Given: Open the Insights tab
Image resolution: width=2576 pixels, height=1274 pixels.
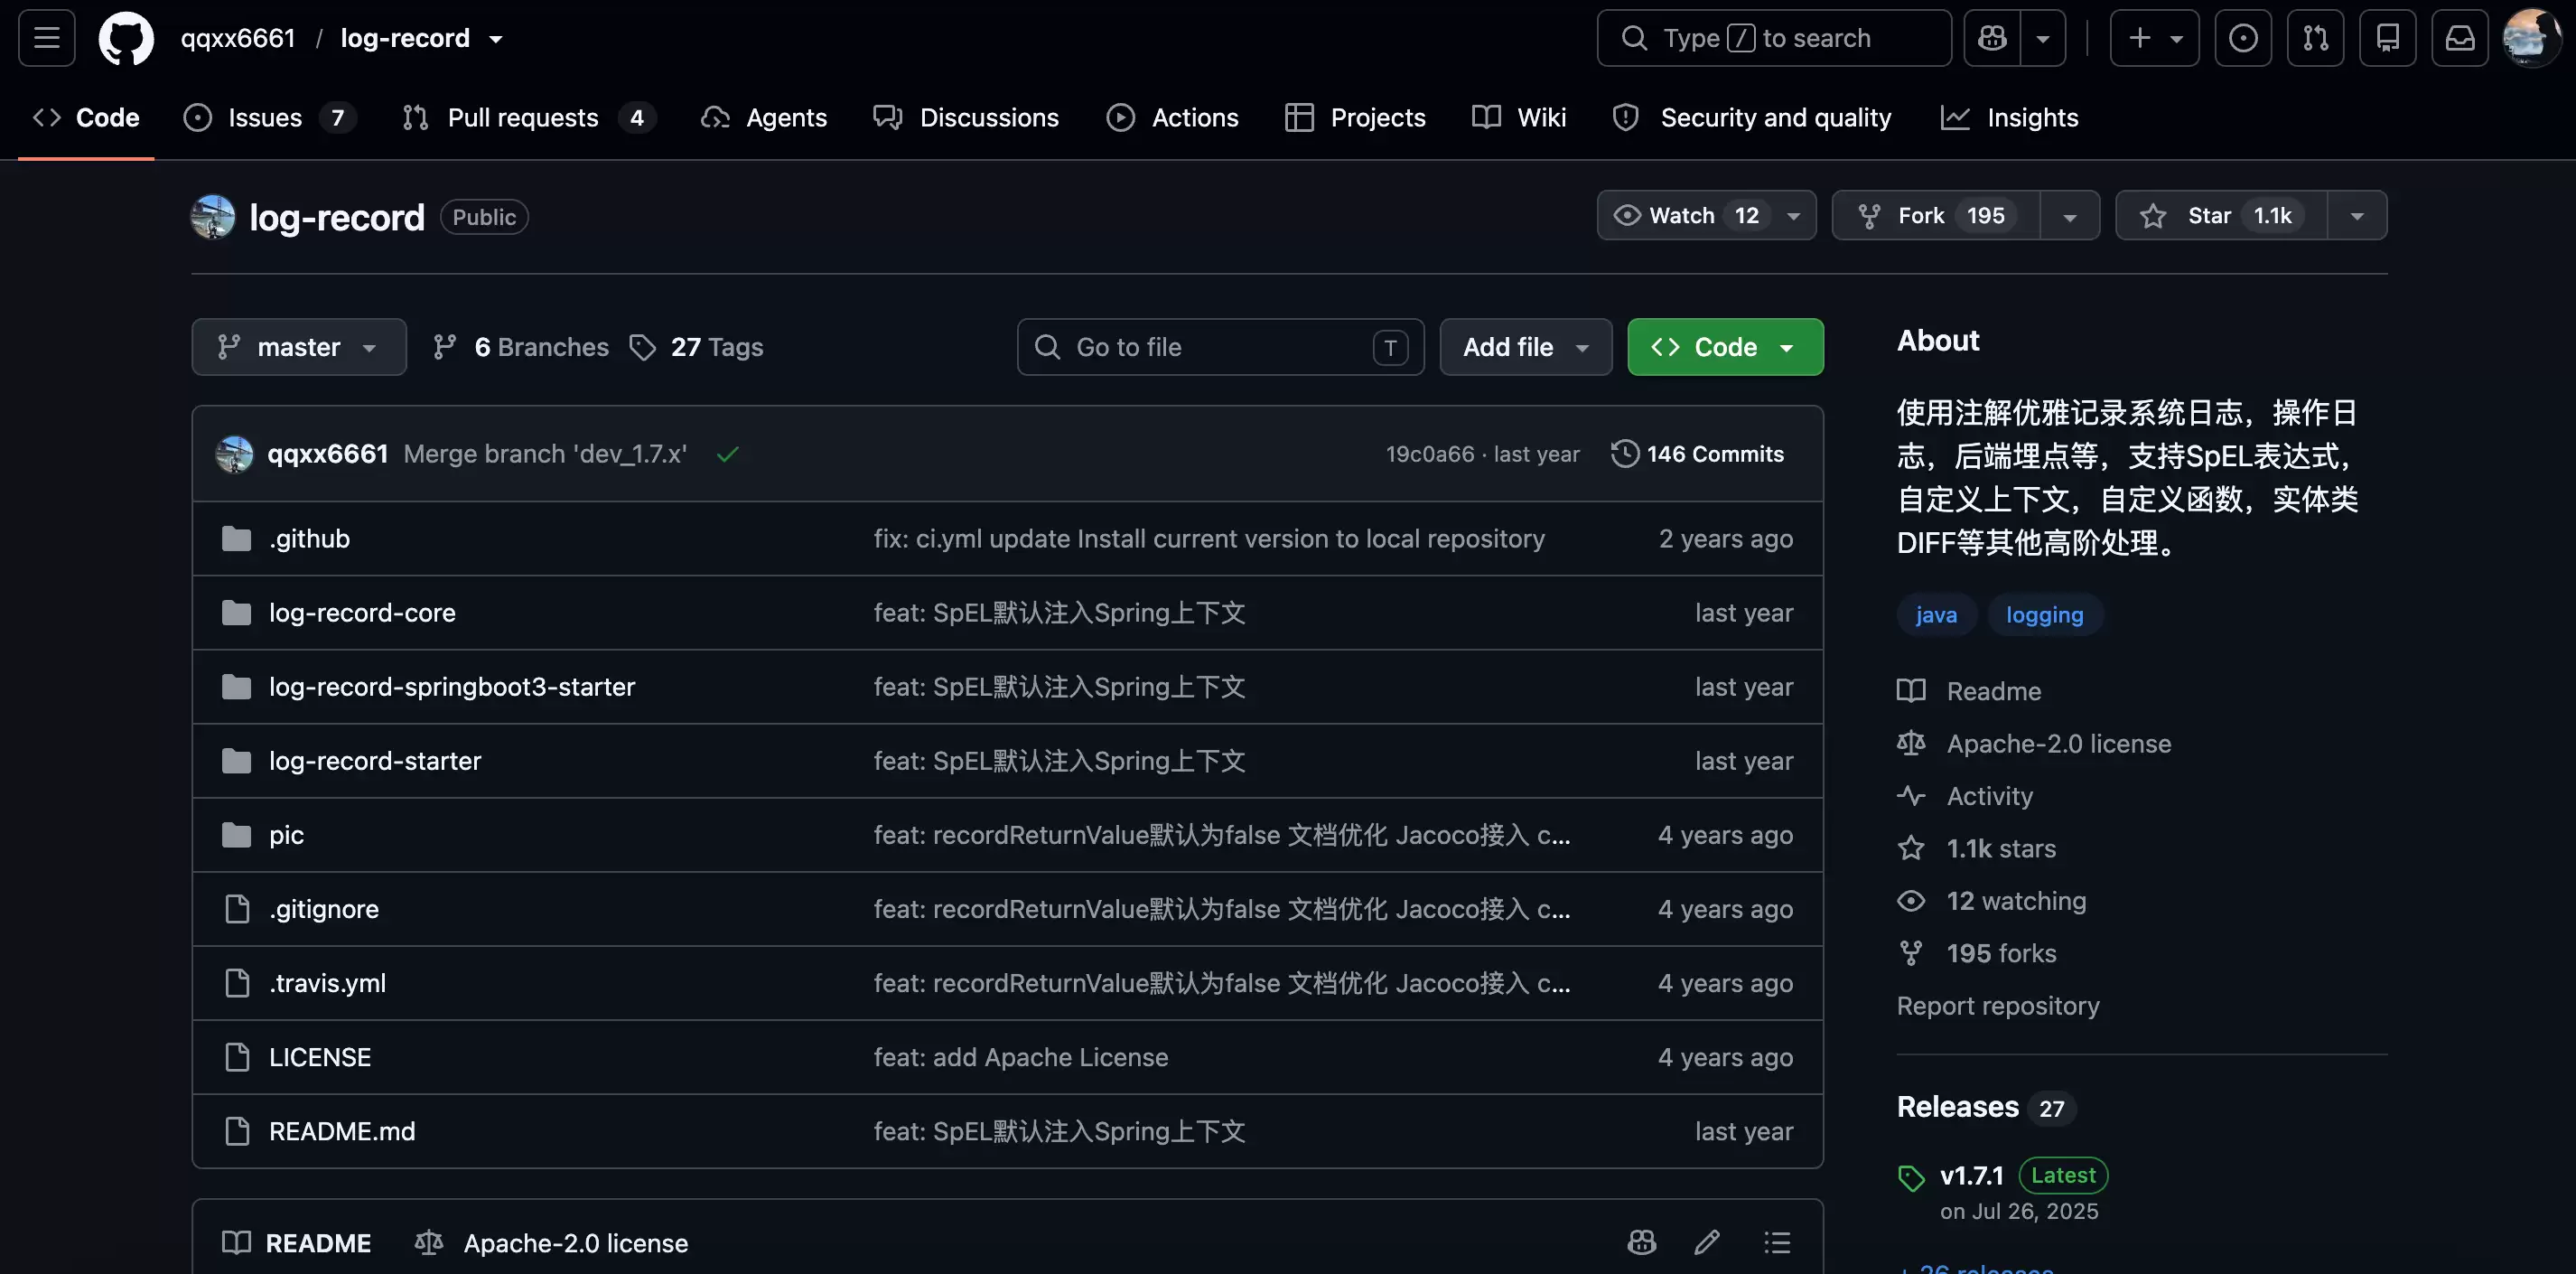Looking at the screenshot, I should (x=2010, y=118).
